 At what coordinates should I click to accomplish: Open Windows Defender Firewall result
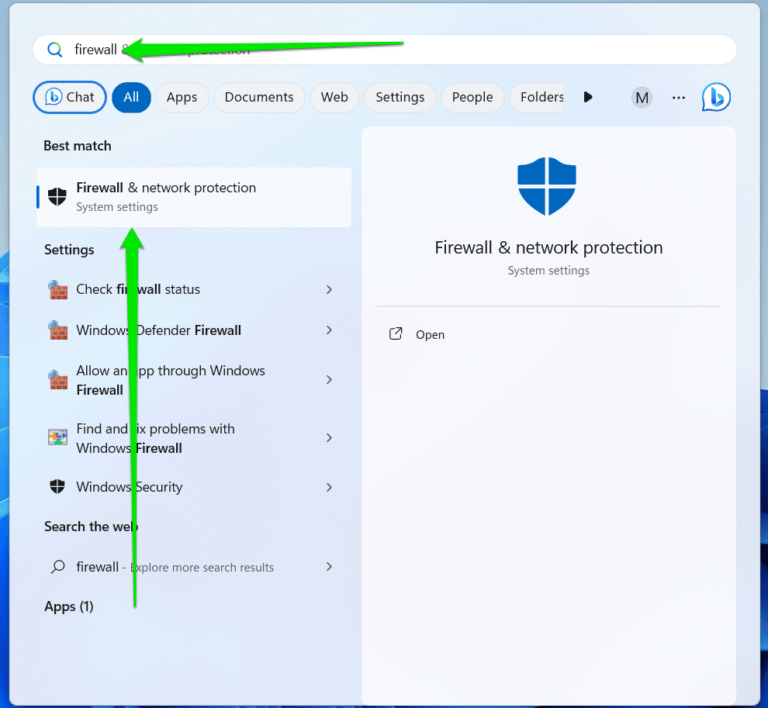[x=194, y=330]
